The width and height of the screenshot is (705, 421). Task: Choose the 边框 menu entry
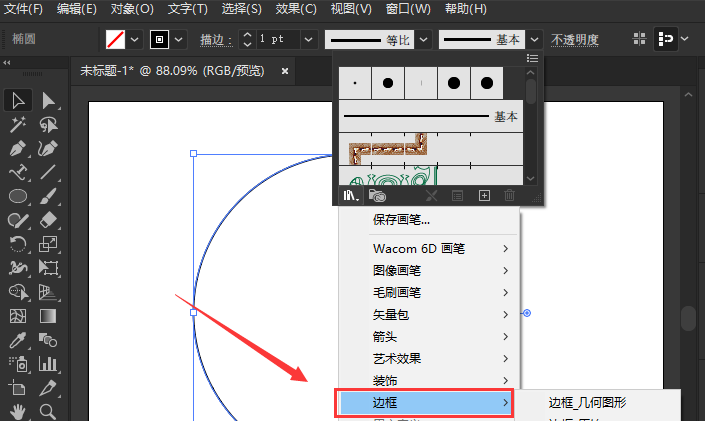tap(424, 403)
